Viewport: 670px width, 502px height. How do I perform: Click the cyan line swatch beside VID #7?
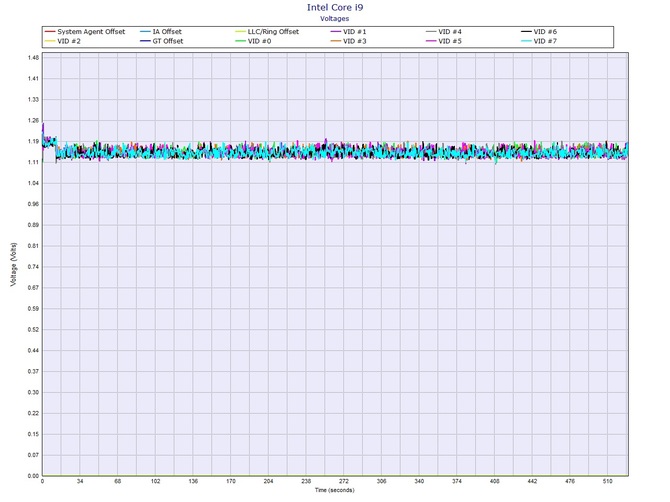pyautogui.click(x=526, y=41)
